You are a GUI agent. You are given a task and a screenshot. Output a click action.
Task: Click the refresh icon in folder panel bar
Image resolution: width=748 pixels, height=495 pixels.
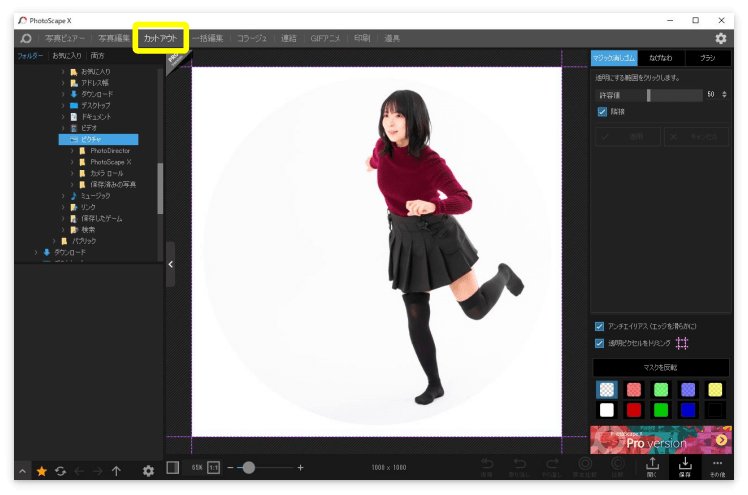pyautogui.click(x=60, y=471)
